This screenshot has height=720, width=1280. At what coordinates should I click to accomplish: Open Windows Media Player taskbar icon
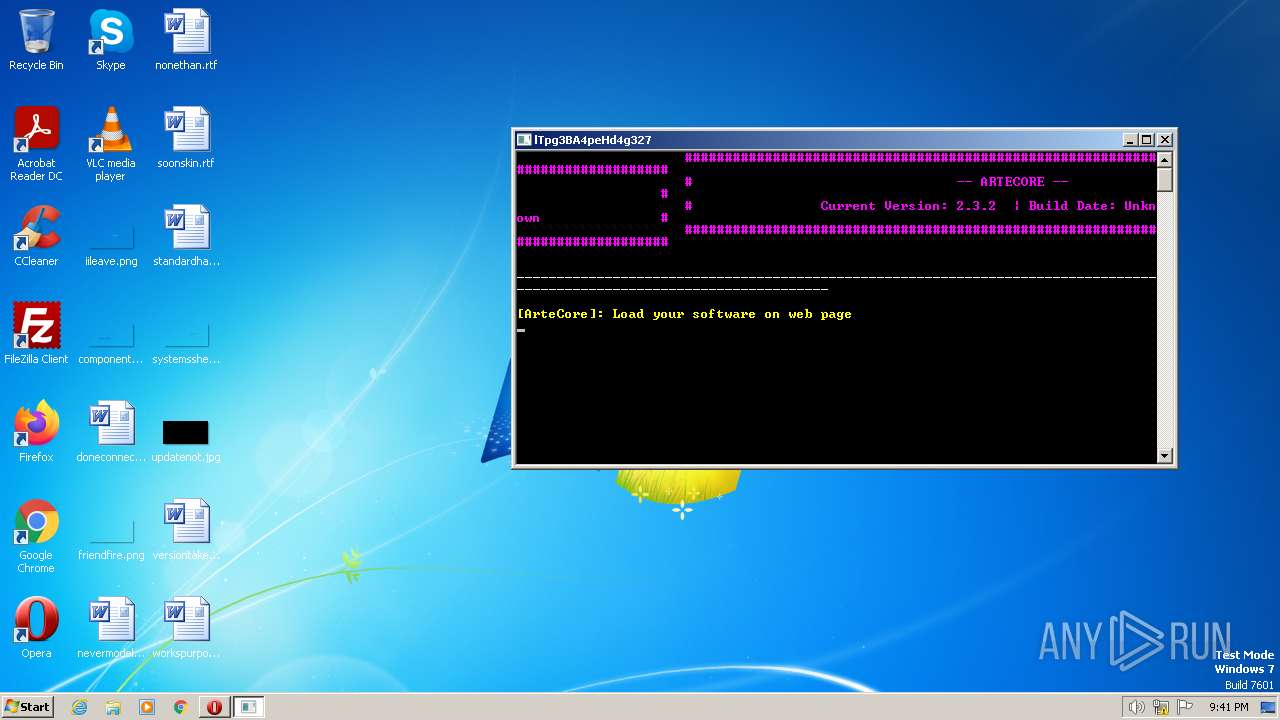pyautogui.click(x=147, y=707)
